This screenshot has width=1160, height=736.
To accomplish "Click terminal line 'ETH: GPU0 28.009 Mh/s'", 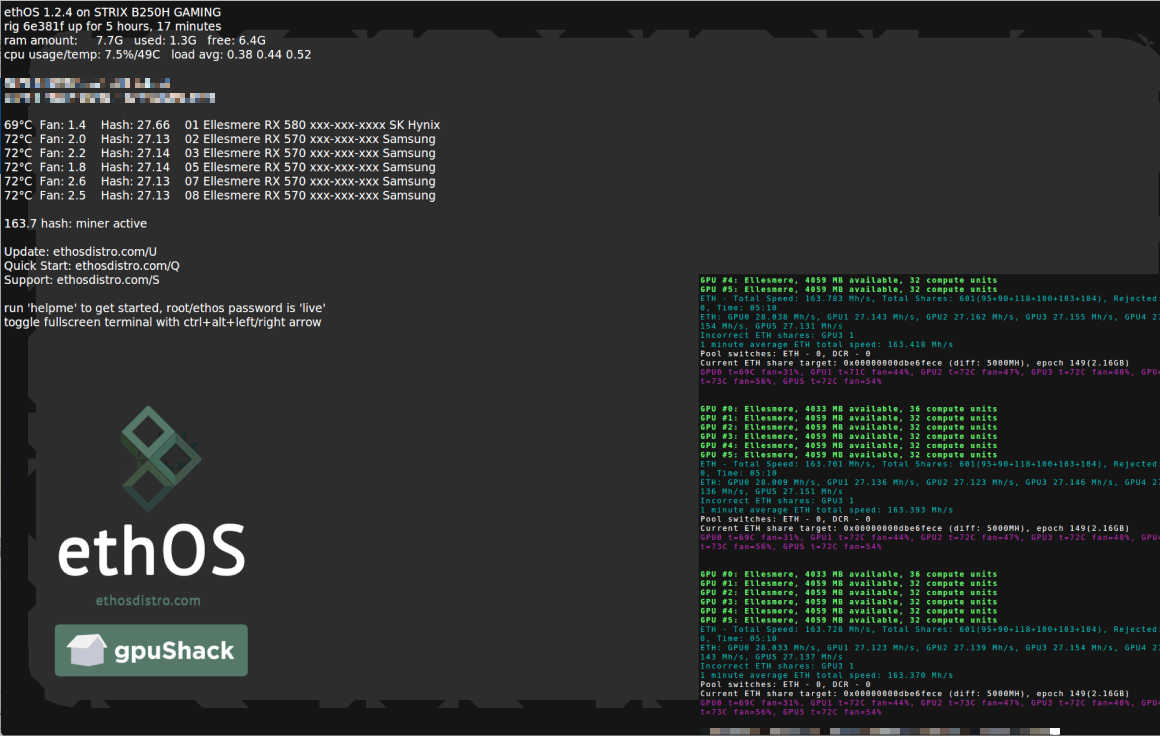I will [x=929, y=482].
